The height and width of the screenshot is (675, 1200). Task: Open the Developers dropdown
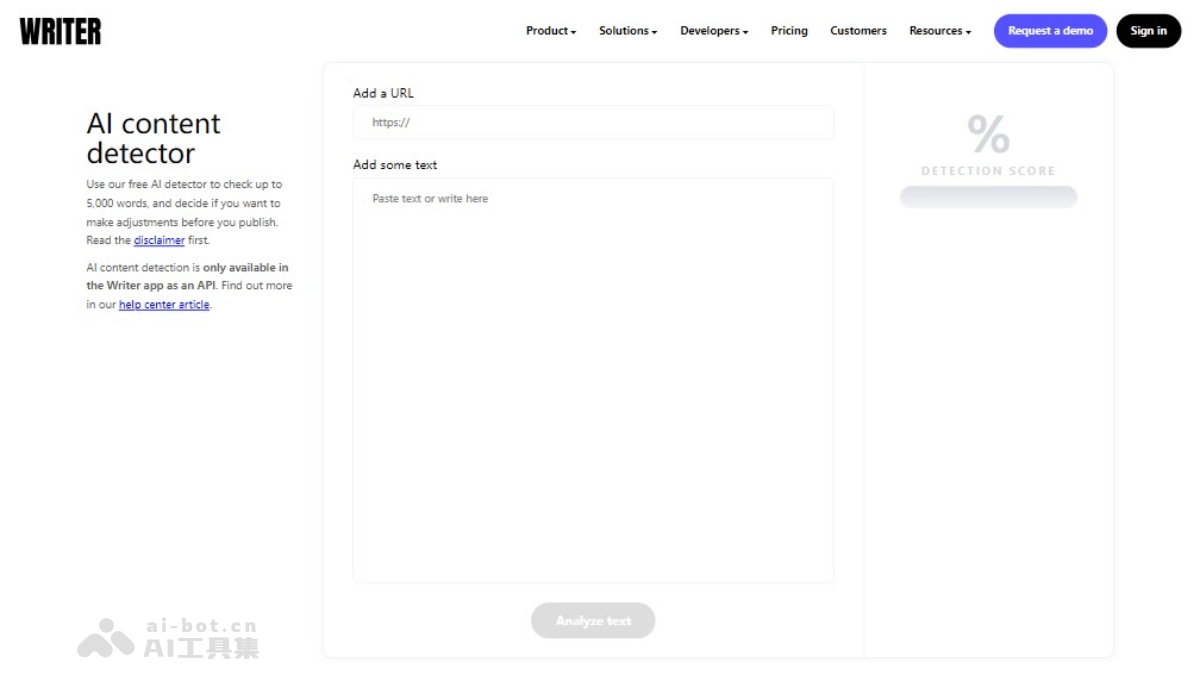pyautogui.click(x=710, y=31)
